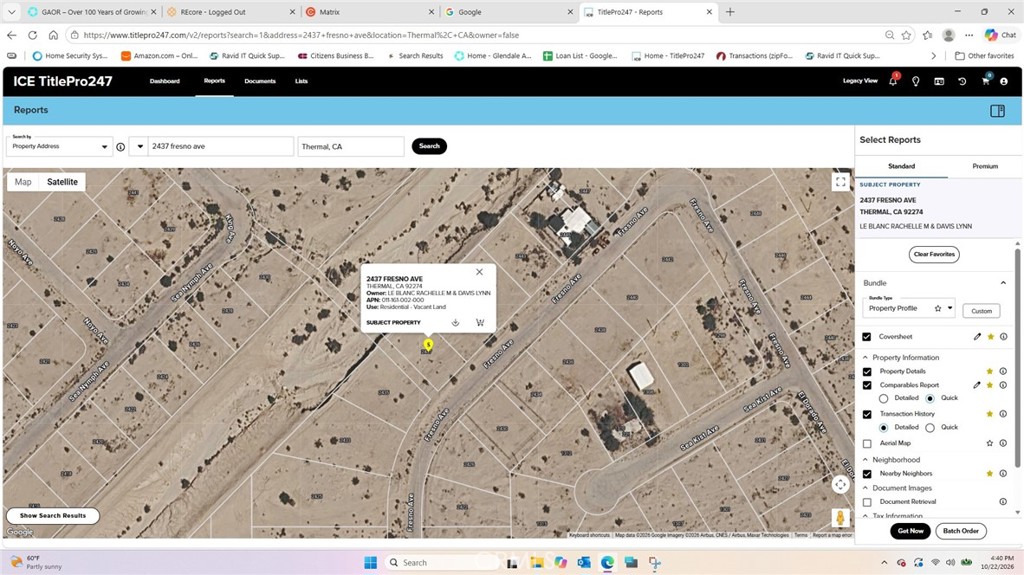Open Microsoft Edge from the taskbar
Screen dimensions: 1024x575
[607, 563]
